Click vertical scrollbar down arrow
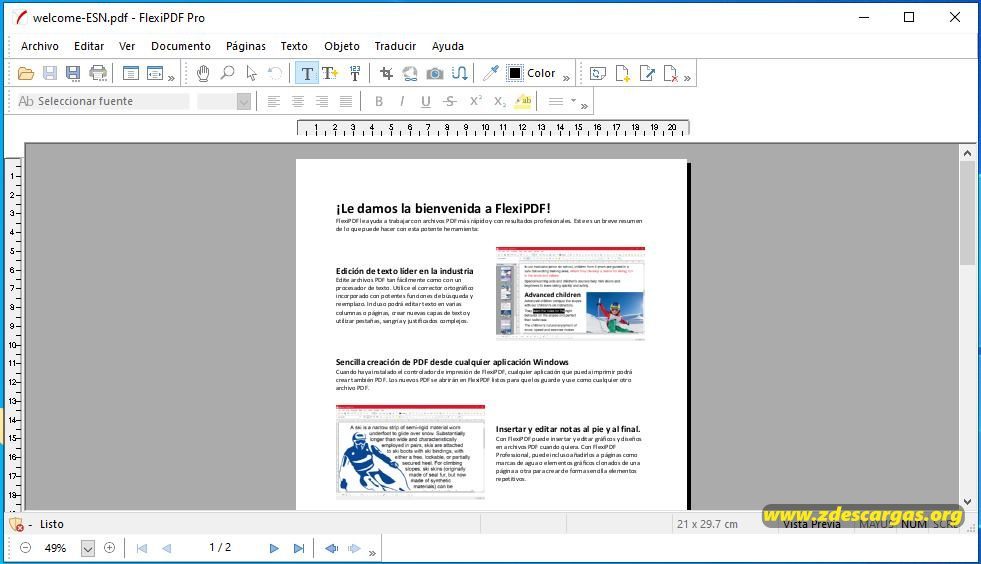981x564 pixels. point(967,501)
